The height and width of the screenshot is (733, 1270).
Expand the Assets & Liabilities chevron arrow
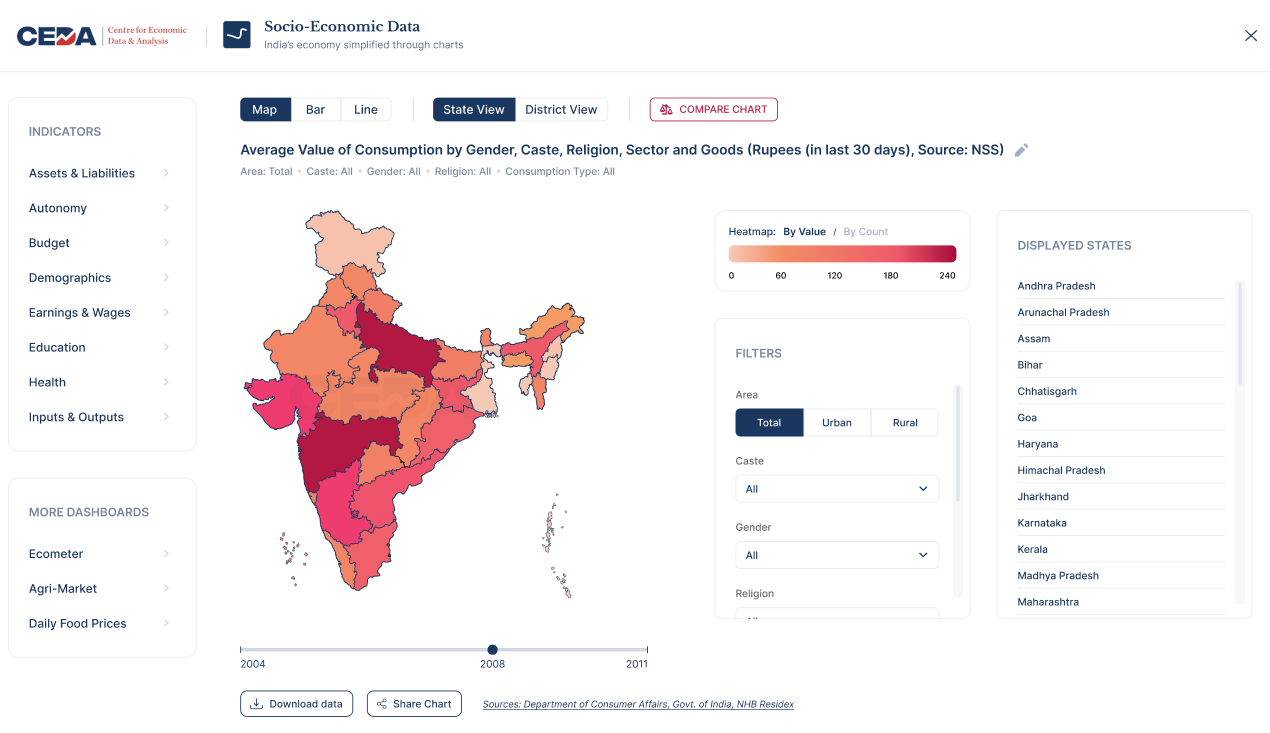pos(166,173)
